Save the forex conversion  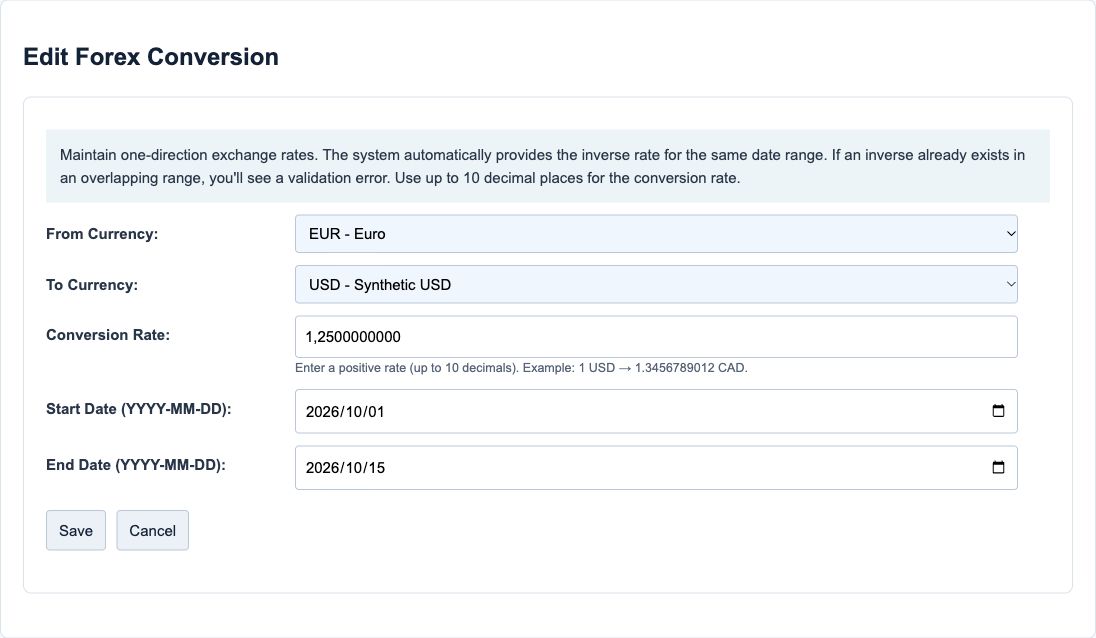click(76, 530)
